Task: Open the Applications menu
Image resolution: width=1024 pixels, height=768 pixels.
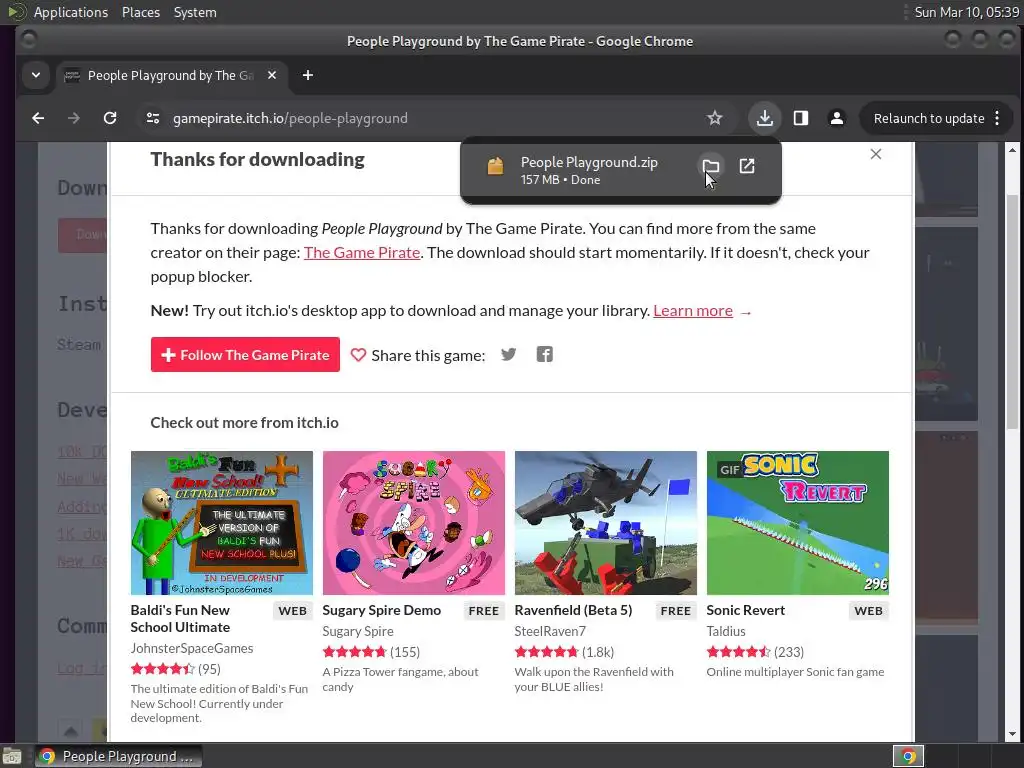Action: click(x=71, y=12)
